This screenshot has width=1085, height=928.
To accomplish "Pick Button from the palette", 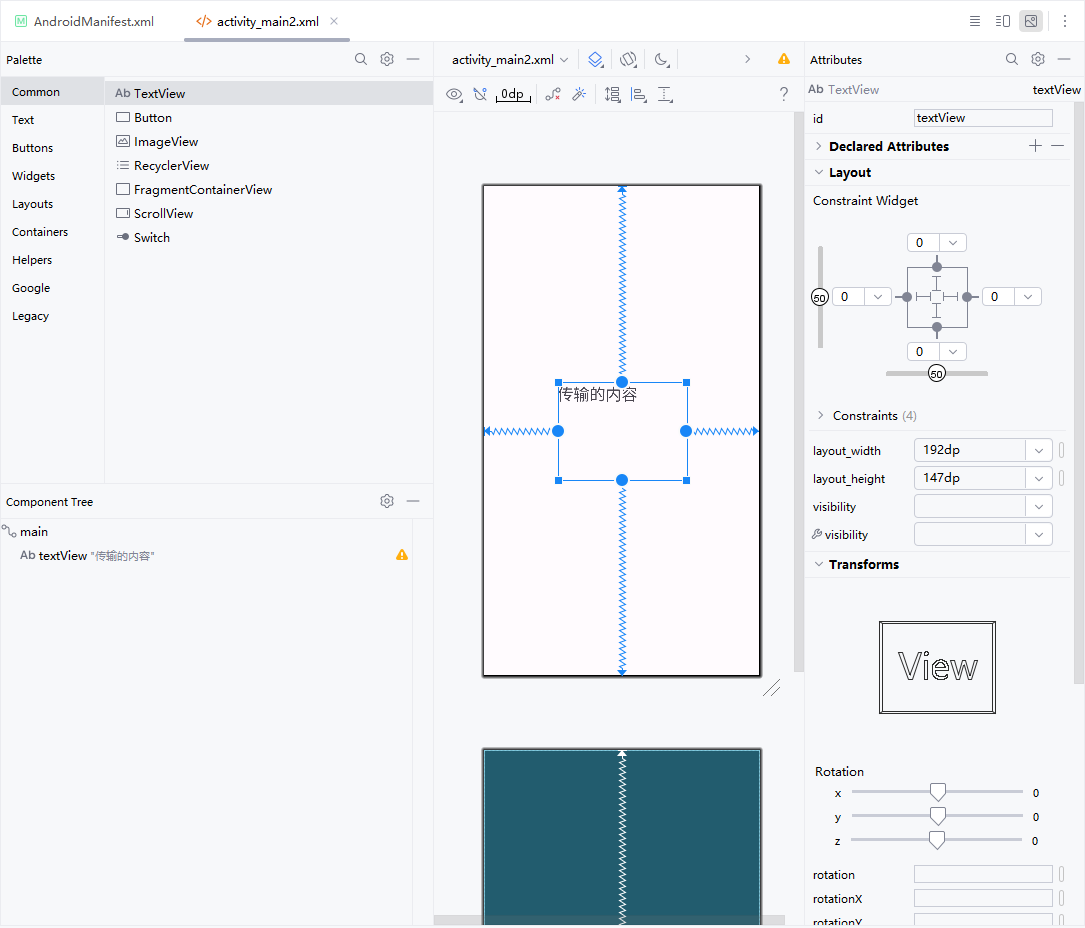I will point(269,118).
